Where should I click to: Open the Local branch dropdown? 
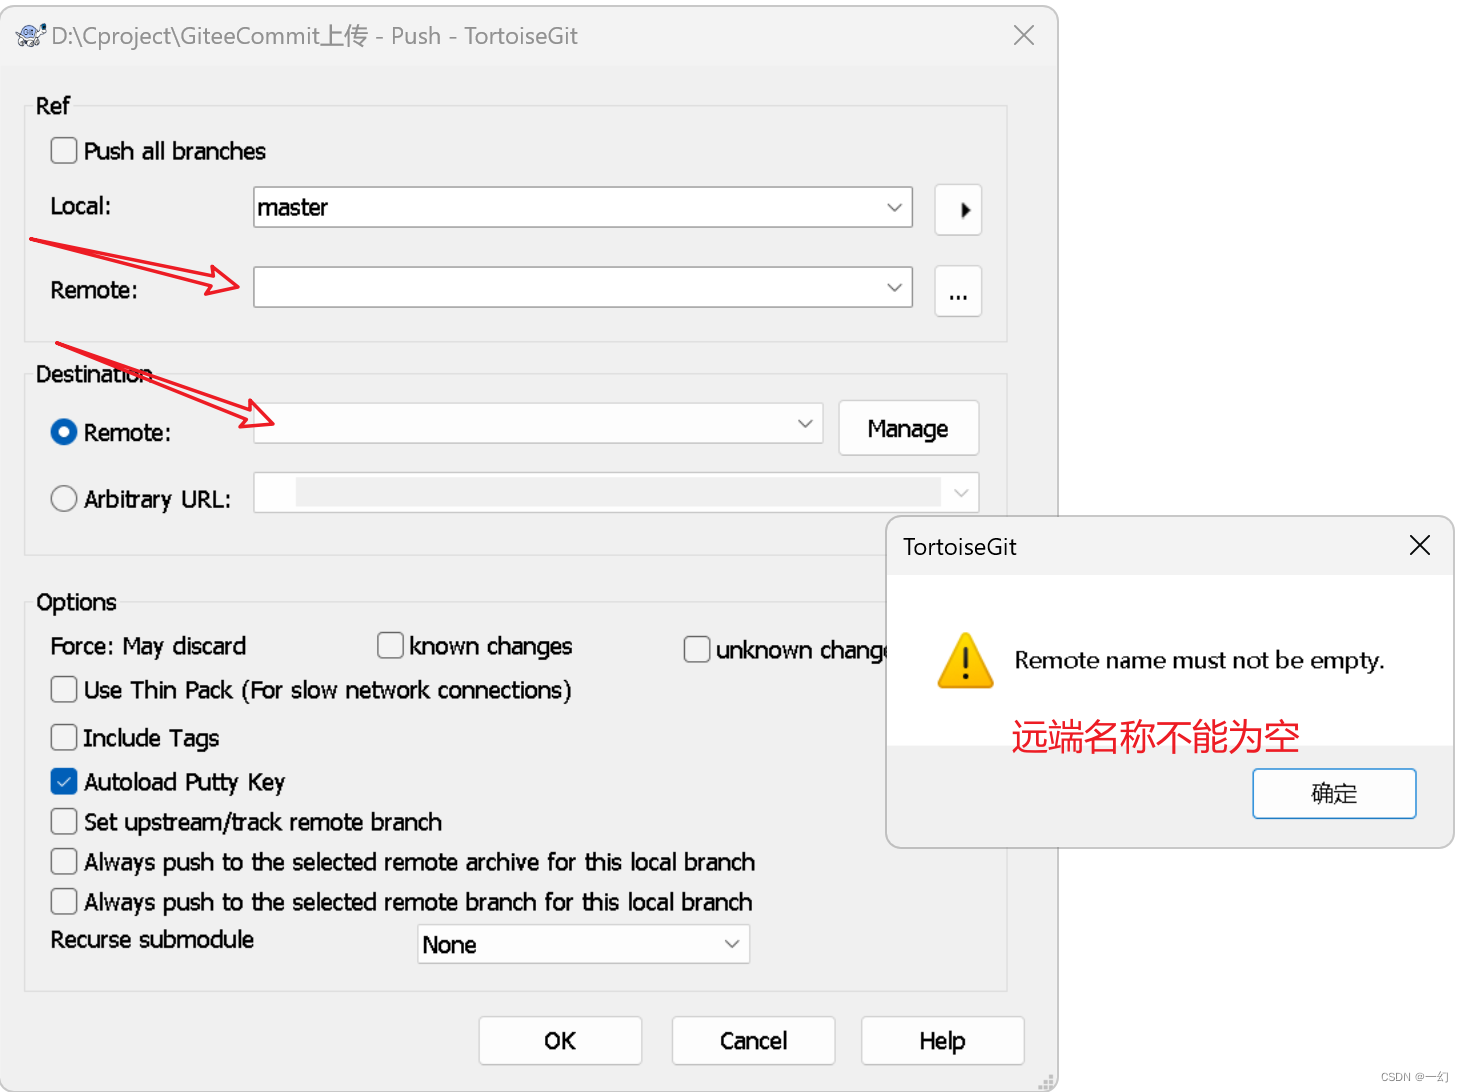click(x=893, y=207)
